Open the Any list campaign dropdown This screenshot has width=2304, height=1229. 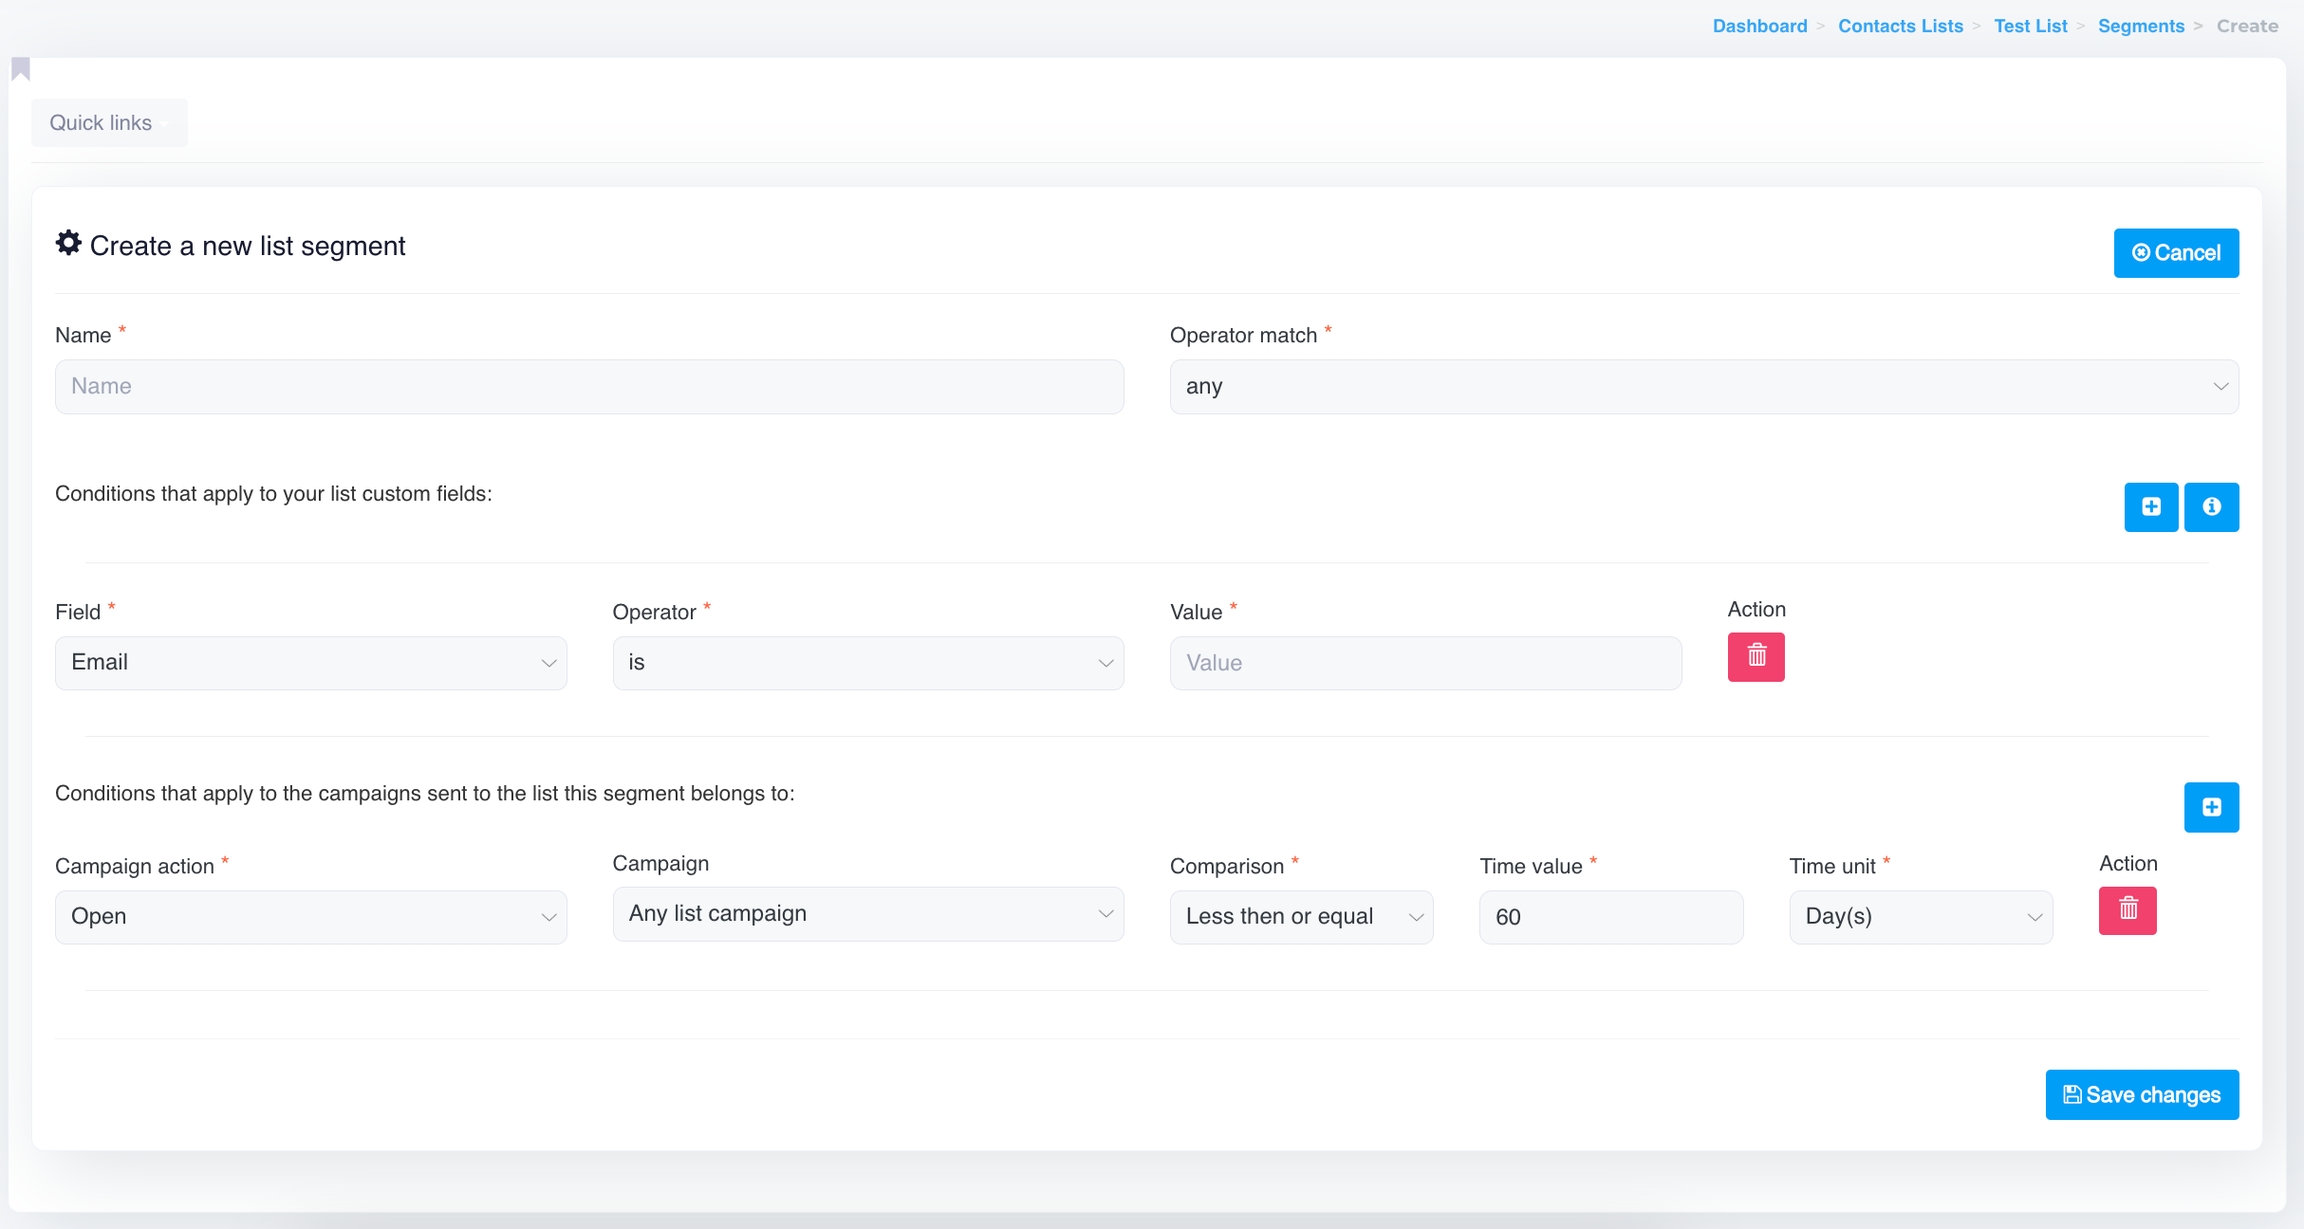click(867, 914)
